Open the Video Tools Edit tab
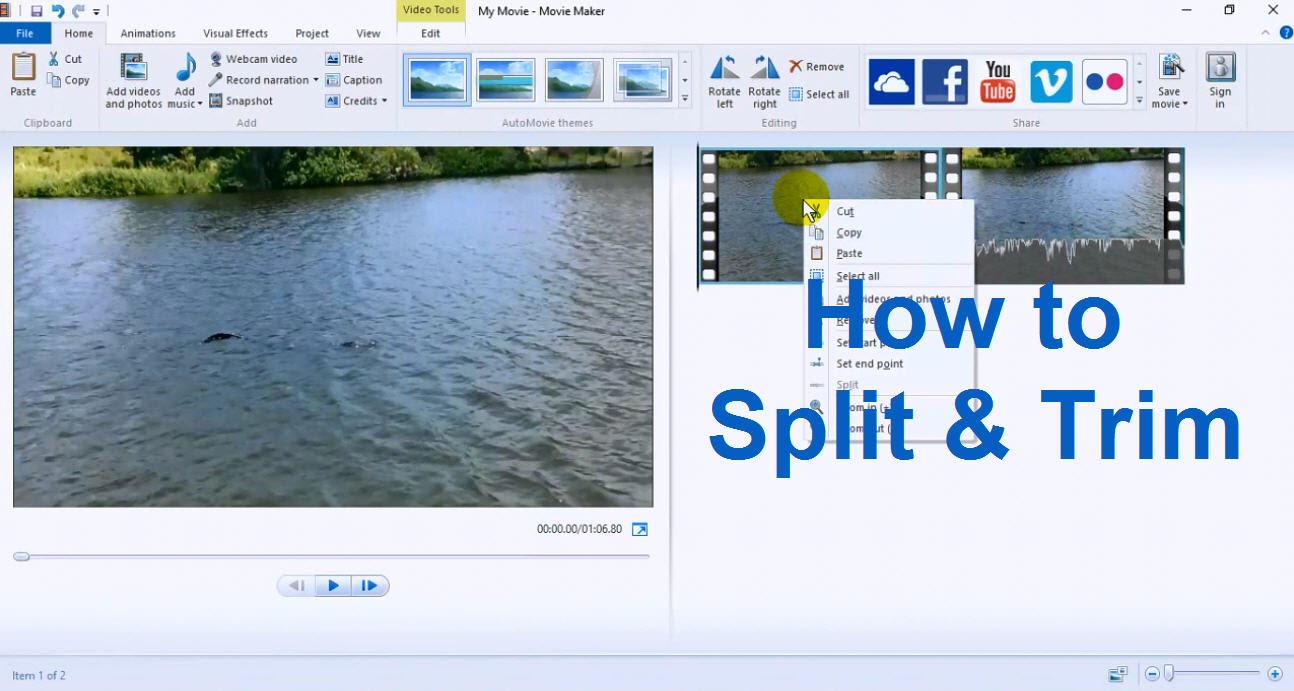The image size is (1294, 691). click(x=431, y=33)
